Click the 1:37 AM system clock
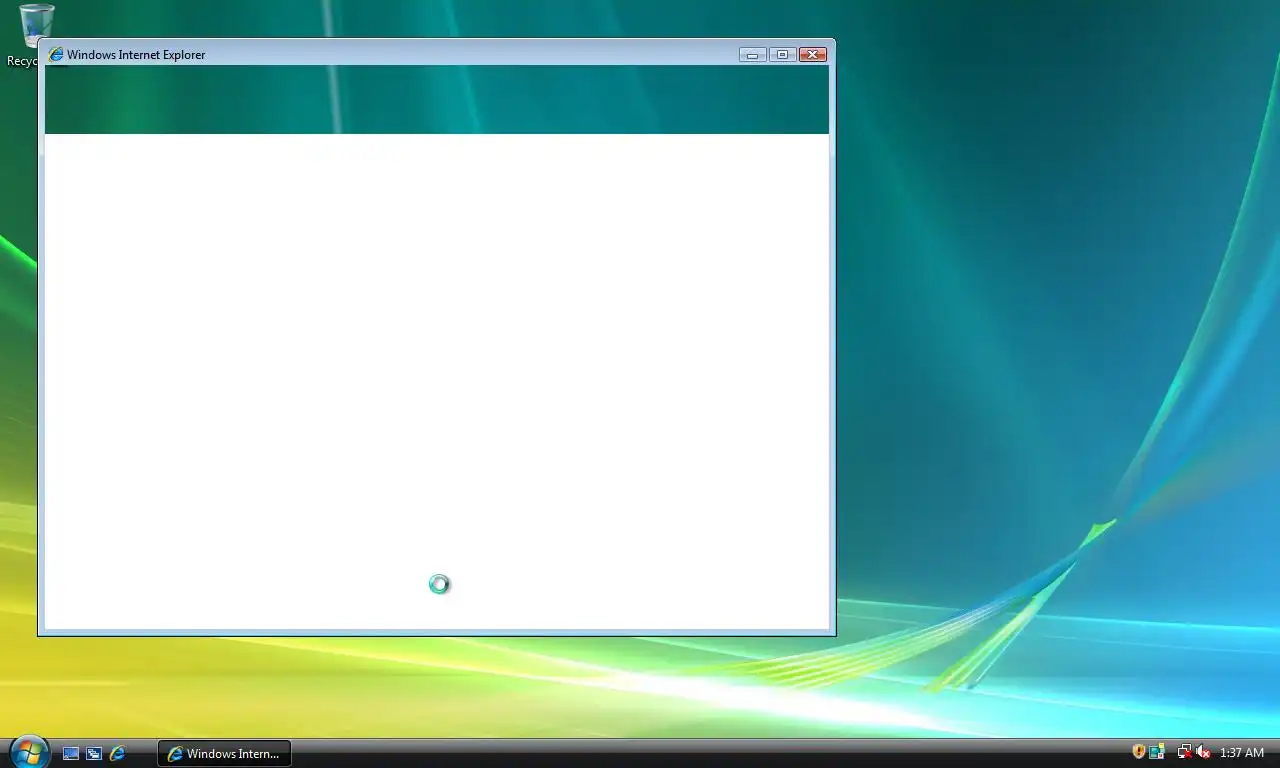 (x=1241, y=753)
